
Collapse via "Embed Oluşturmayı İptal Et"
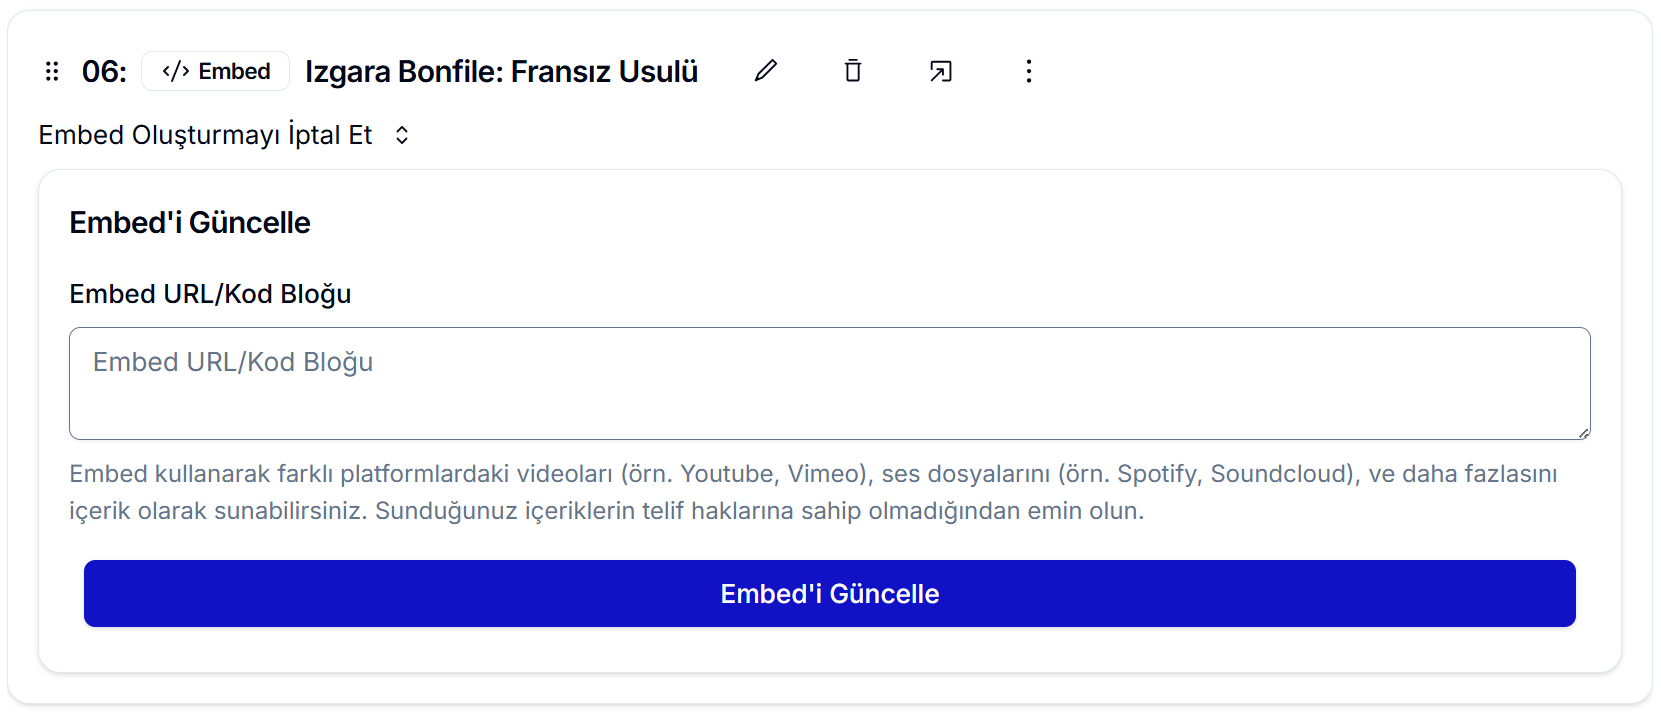click(205, 135)
